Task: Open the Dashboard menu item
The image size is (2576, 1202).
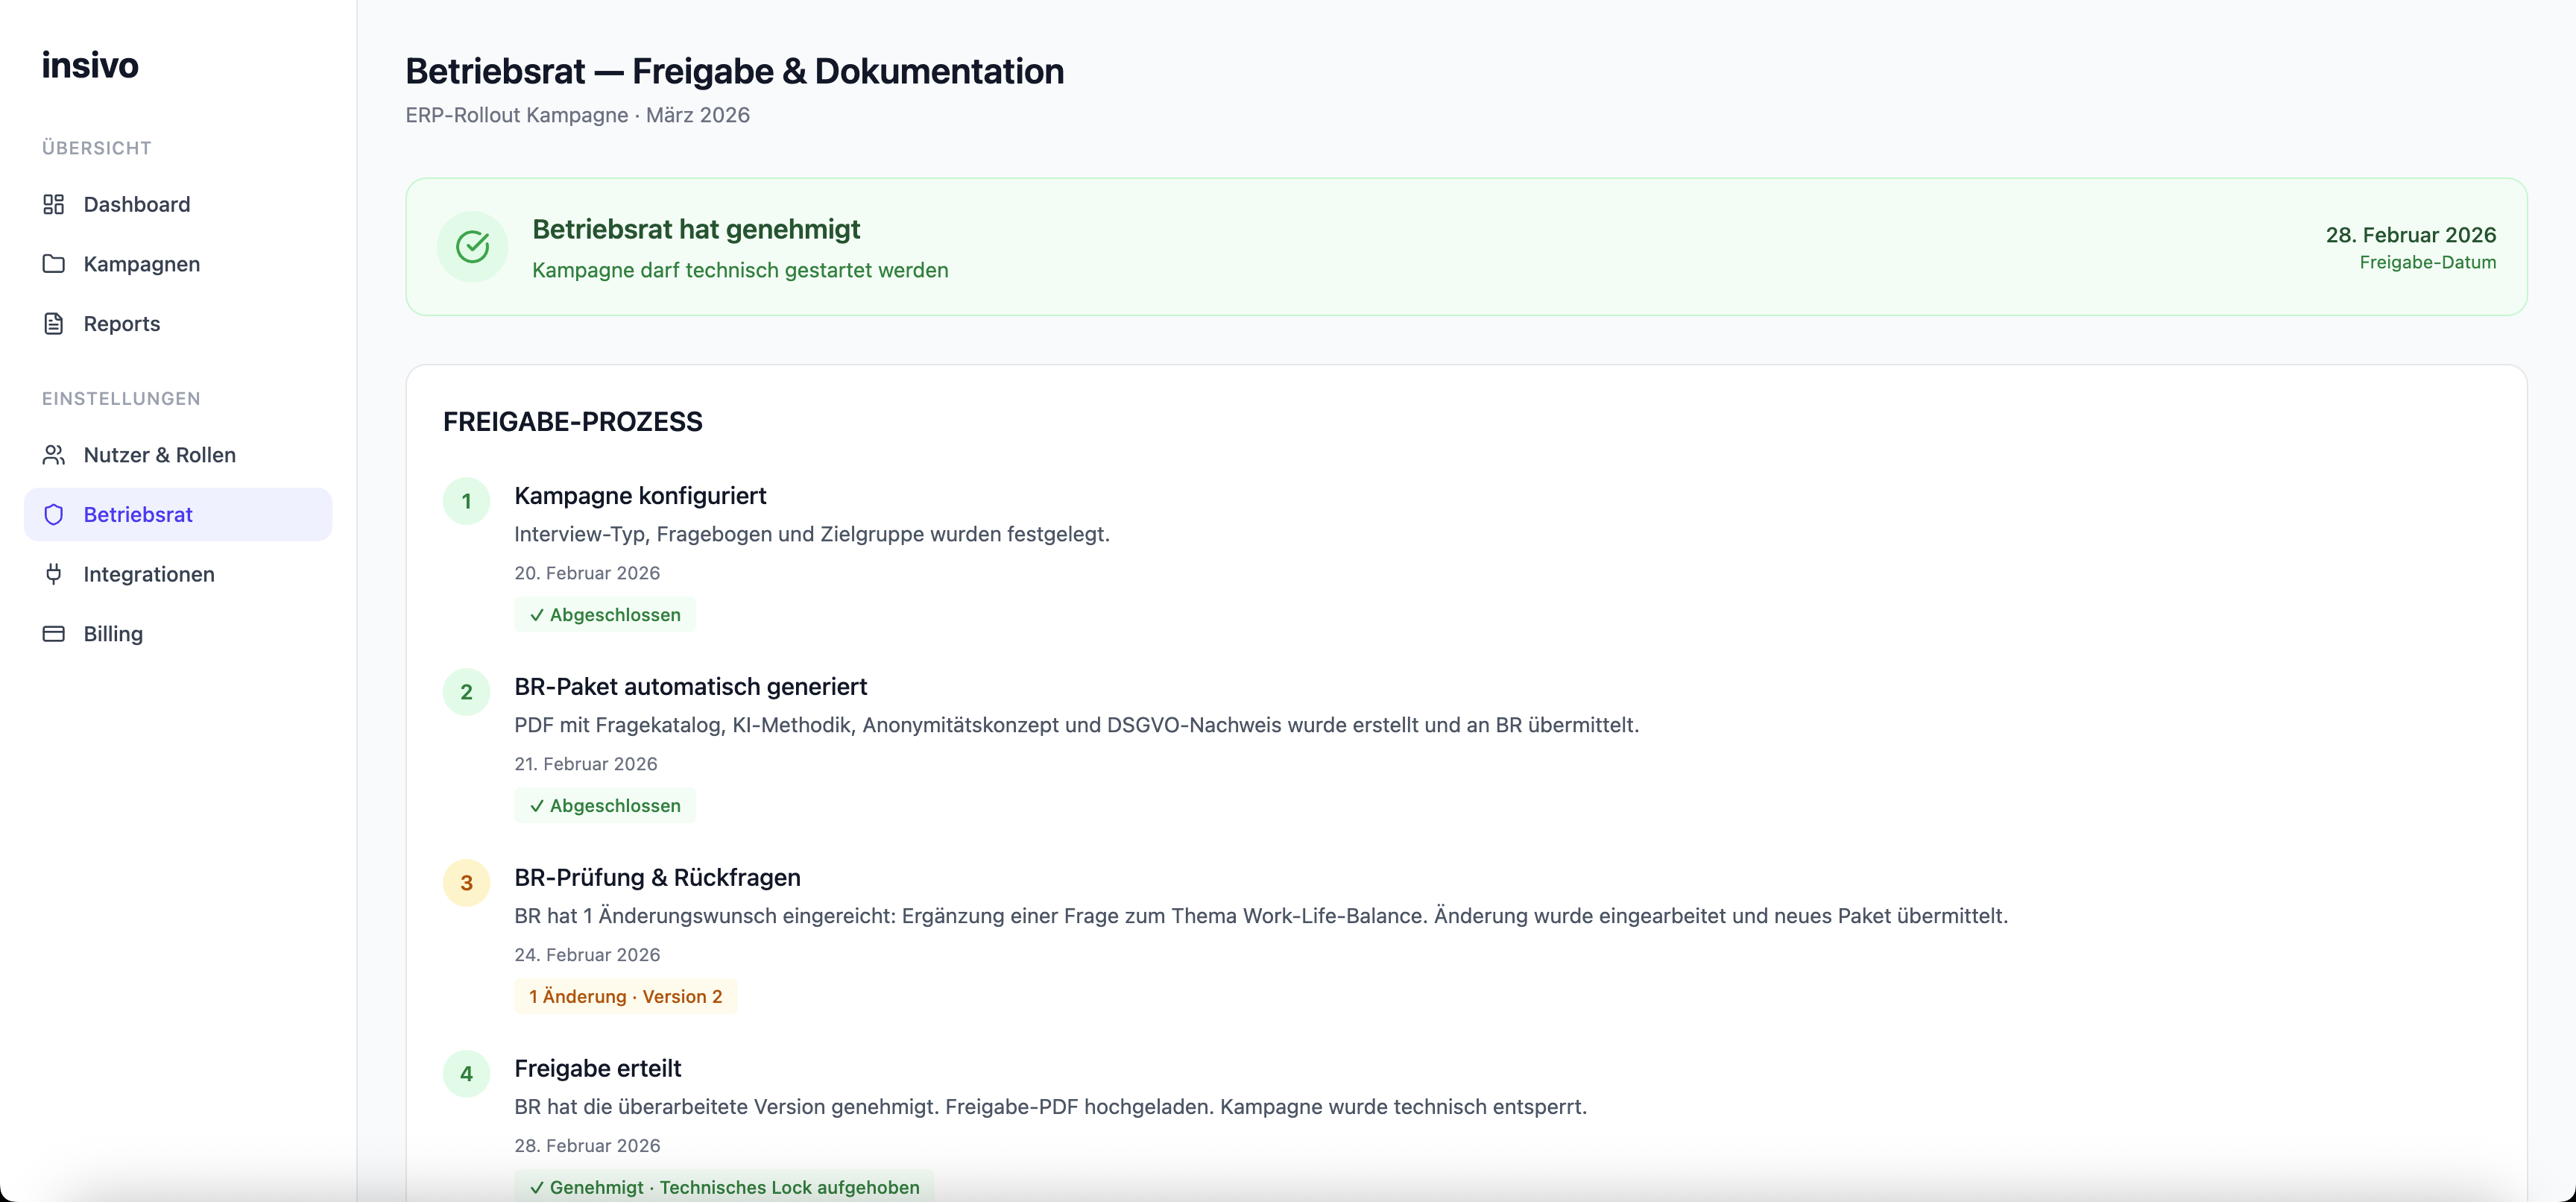Action: [x=136, y=204]
